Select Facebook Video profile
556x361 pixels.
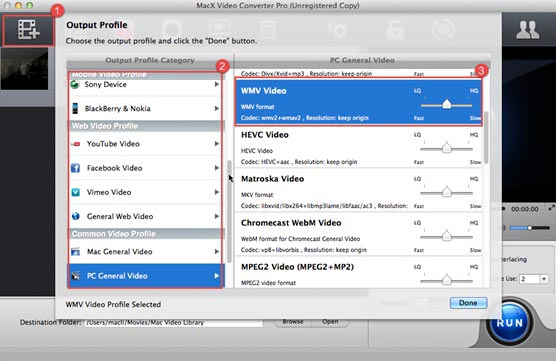click(145, 168)
